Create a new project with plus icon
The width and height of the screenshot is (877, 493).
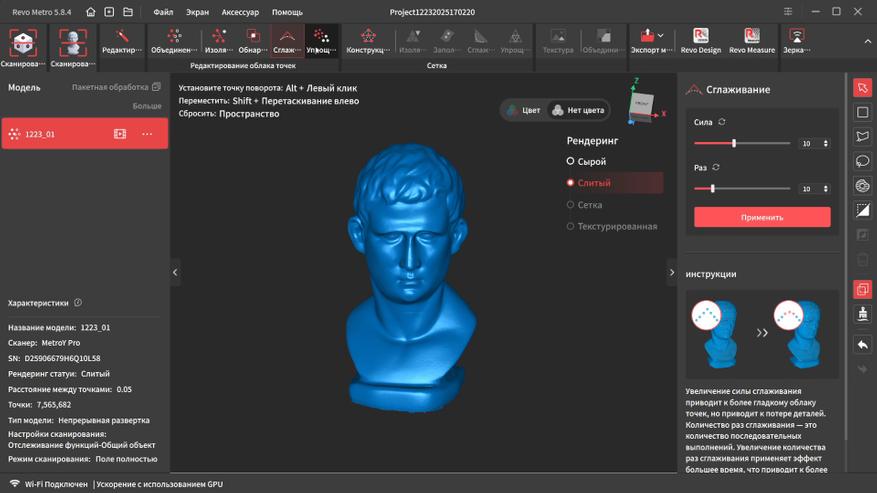109,12
